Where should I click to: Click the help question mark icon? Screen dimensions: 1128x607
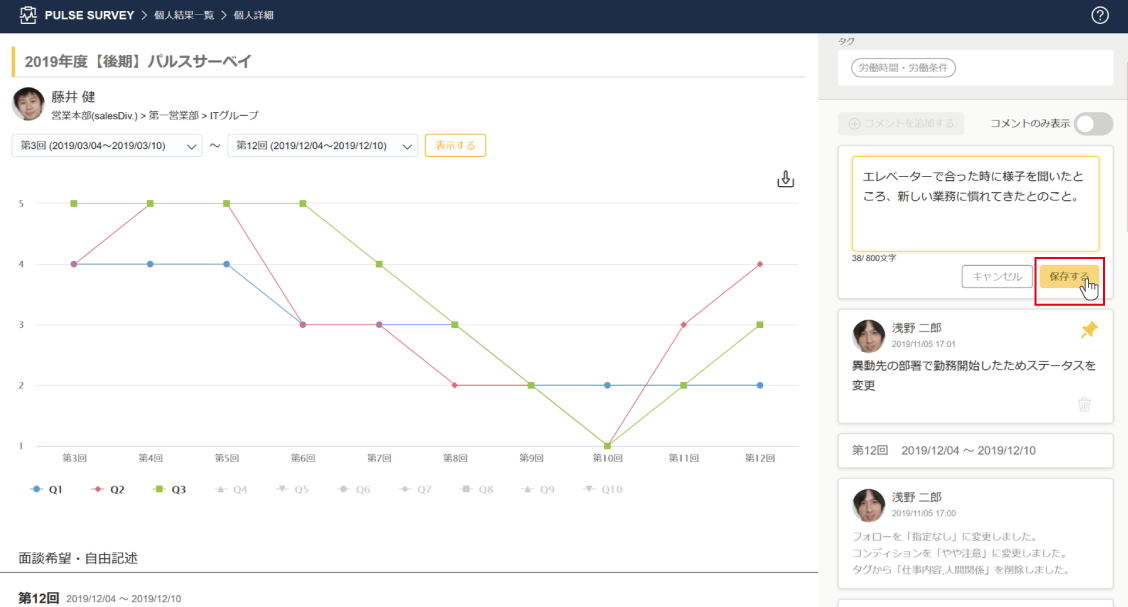(1100, 15)
